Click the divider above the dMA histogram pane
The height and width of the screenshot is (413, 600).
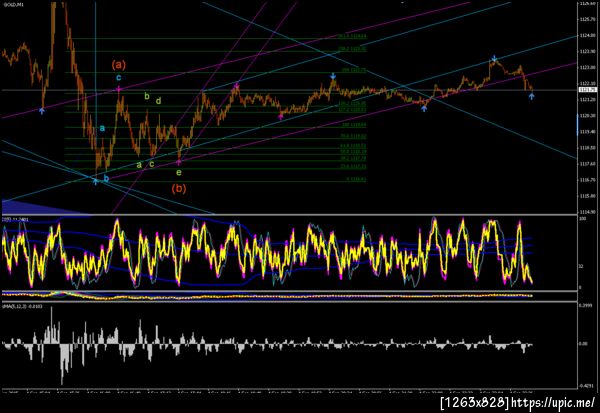click(289, 302)
